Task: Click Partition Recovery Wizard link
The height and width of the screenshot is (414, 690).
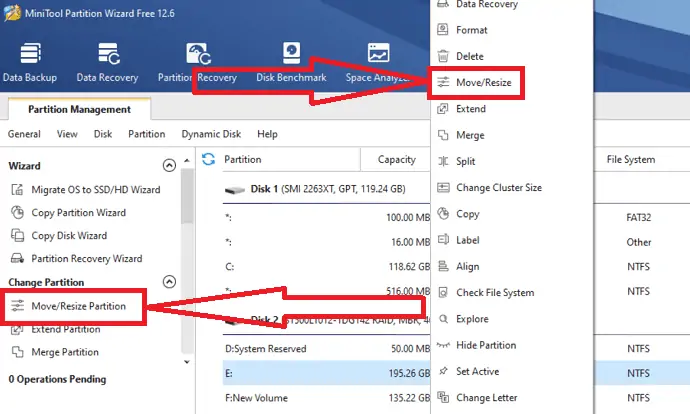Action: click(87, 258)
